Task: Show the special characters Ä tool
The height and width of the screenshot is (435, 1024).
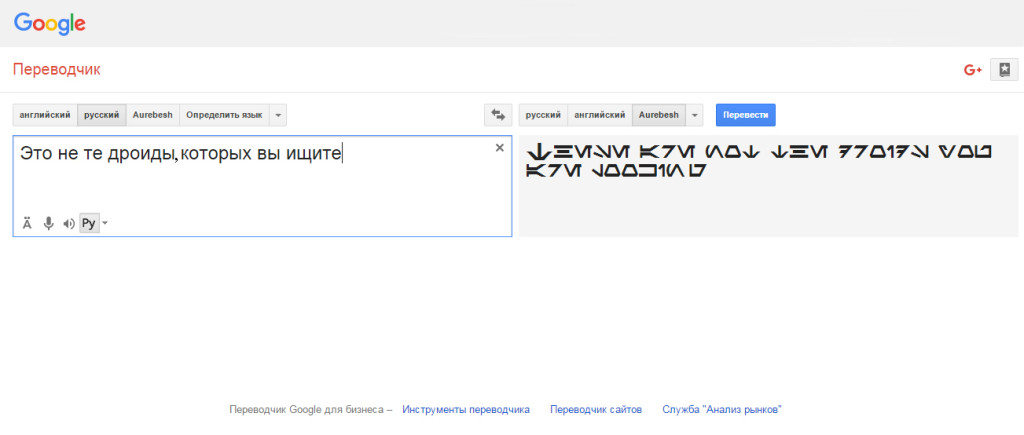Action: point(27,223)
